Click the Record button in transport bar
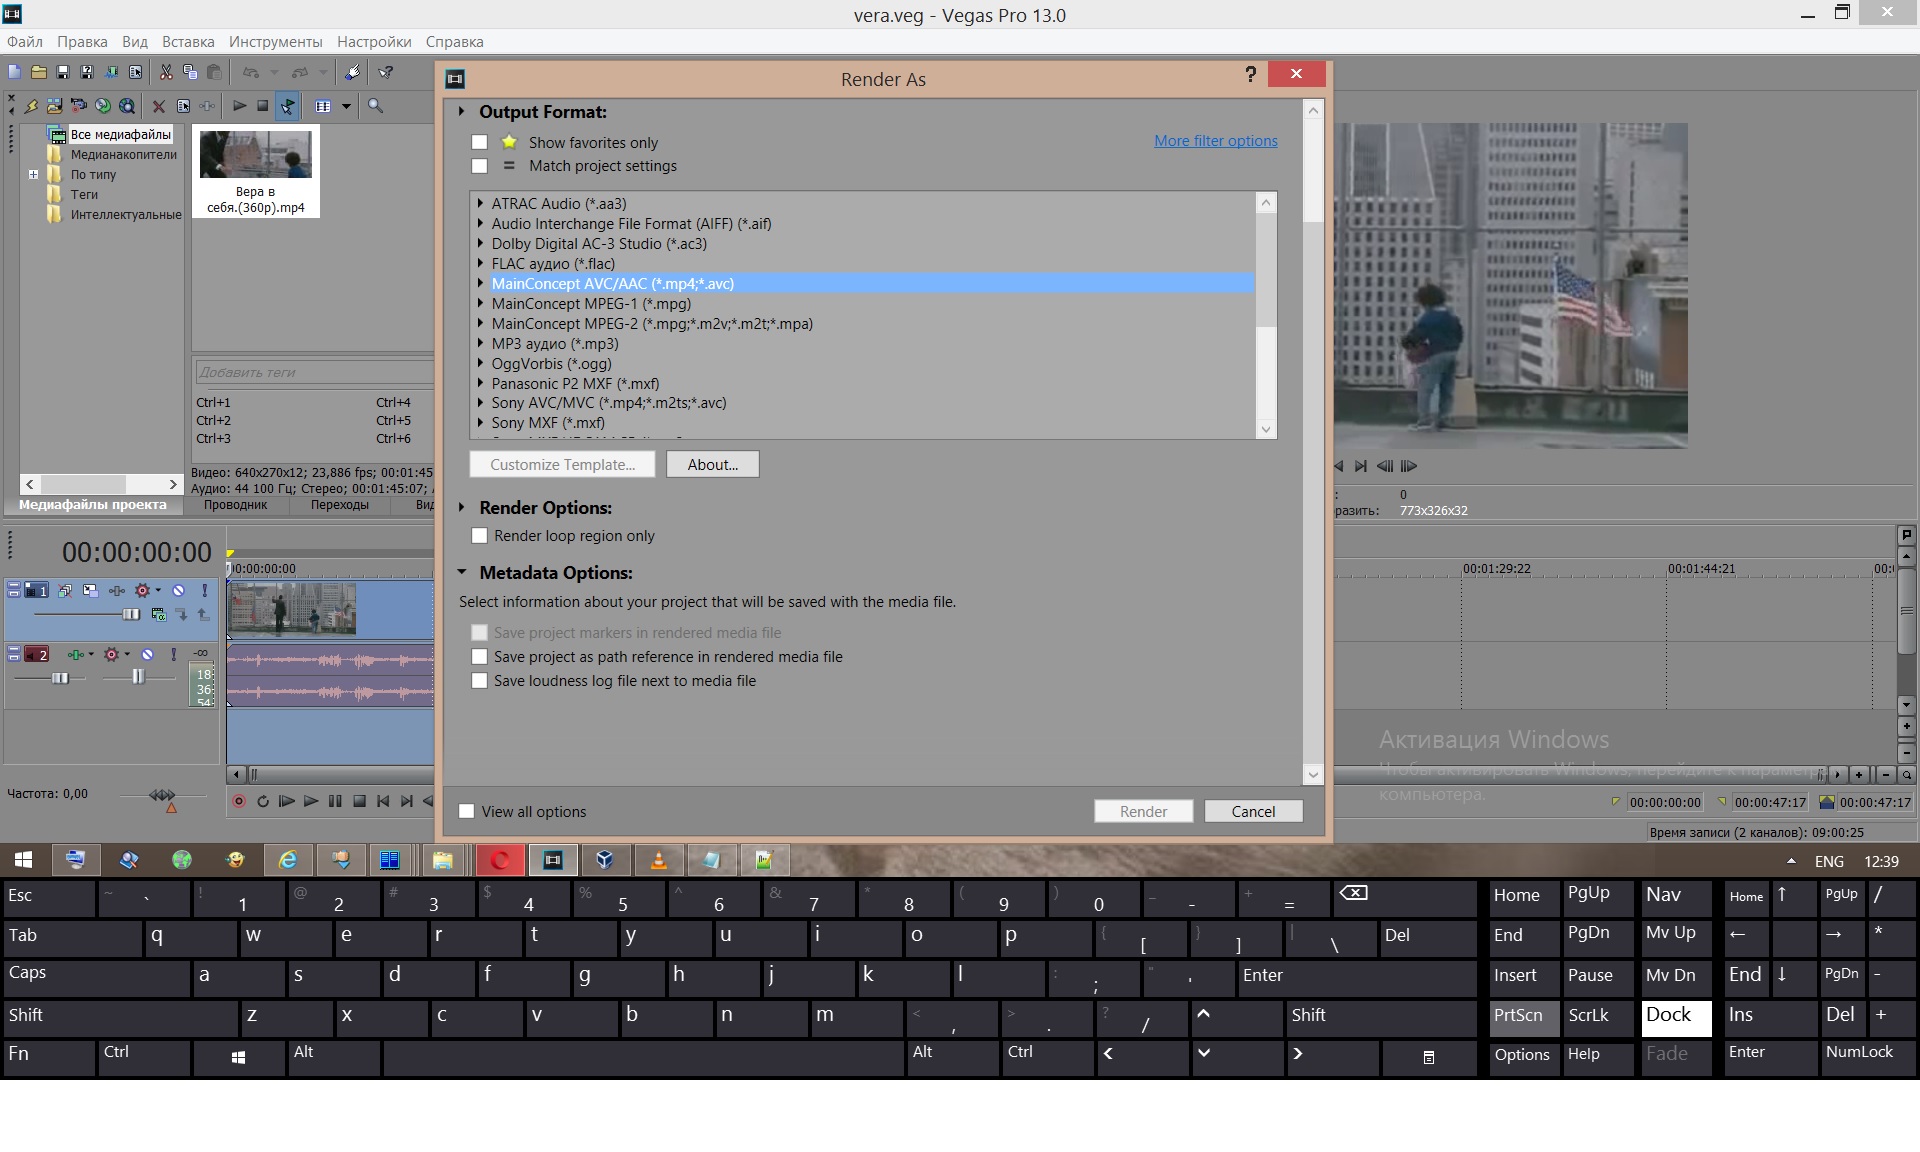 click(238, 801)
